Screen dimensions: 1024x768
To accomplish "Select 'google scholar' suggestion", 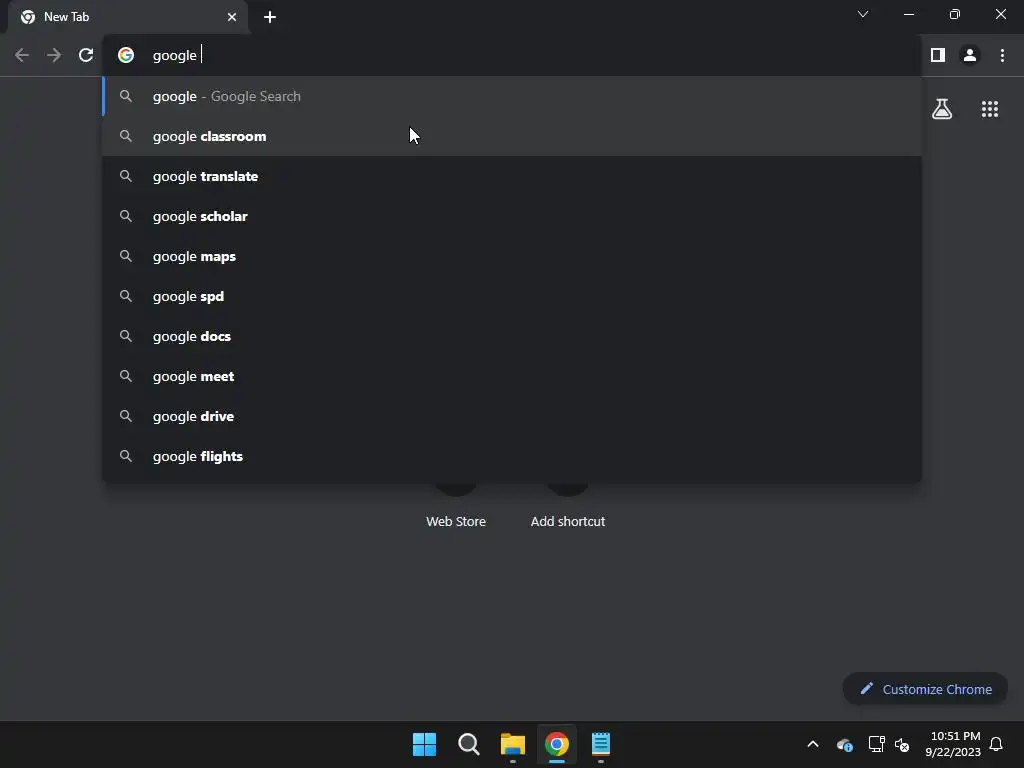I will click(512, 216).
